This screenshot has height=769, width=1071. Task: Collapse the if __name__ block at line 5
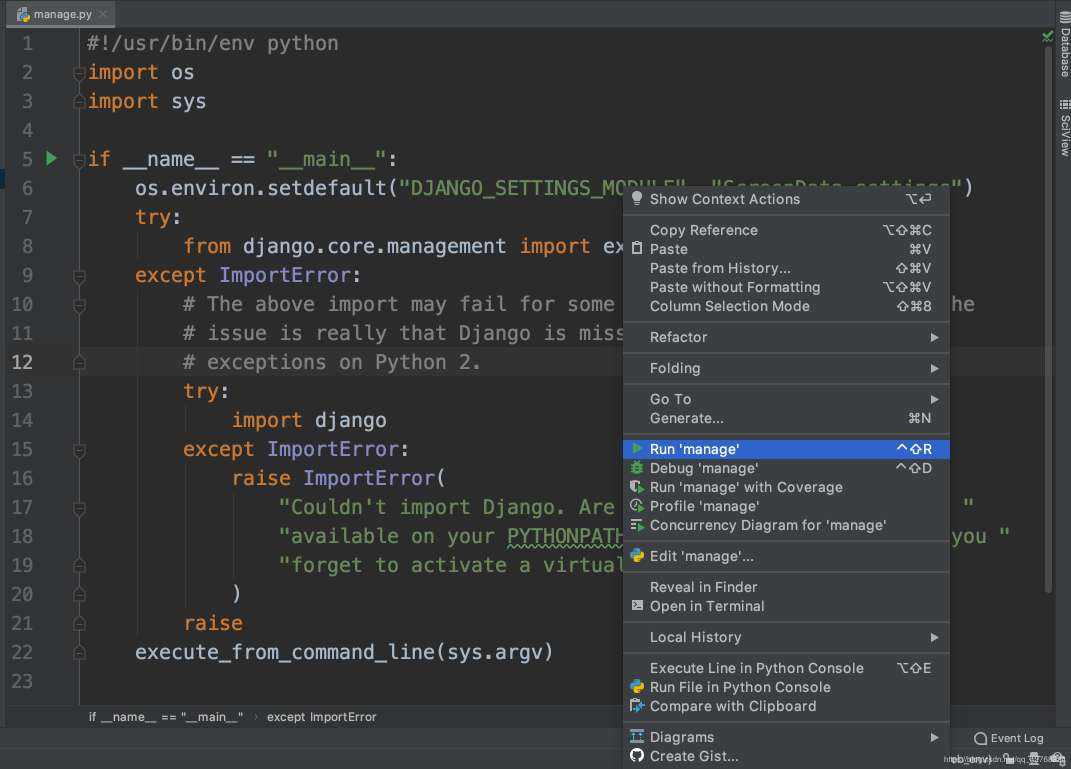[79, 160]
